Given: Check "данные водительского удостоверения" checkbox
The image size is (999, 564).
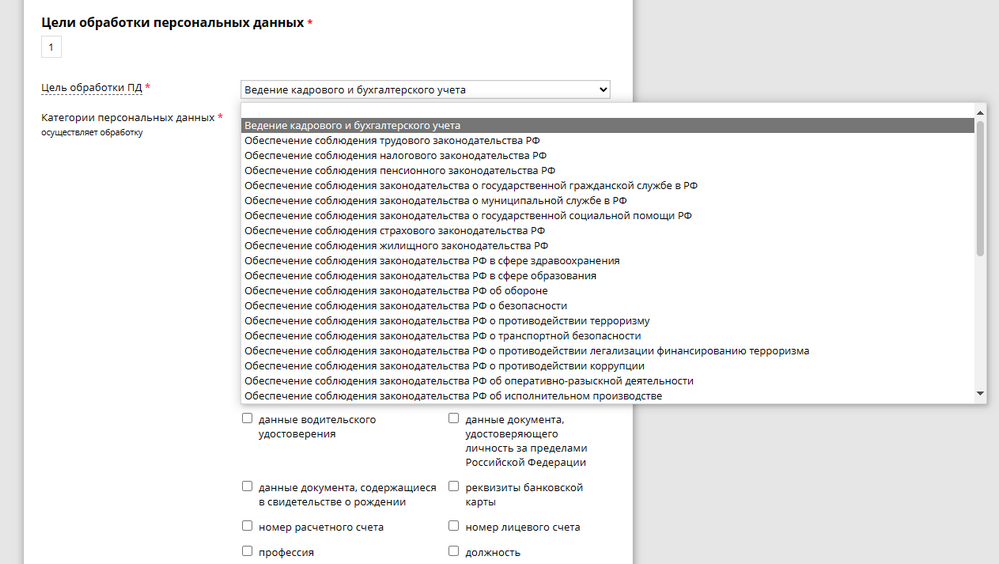Looking at the screenshot, I should (247, 420).
